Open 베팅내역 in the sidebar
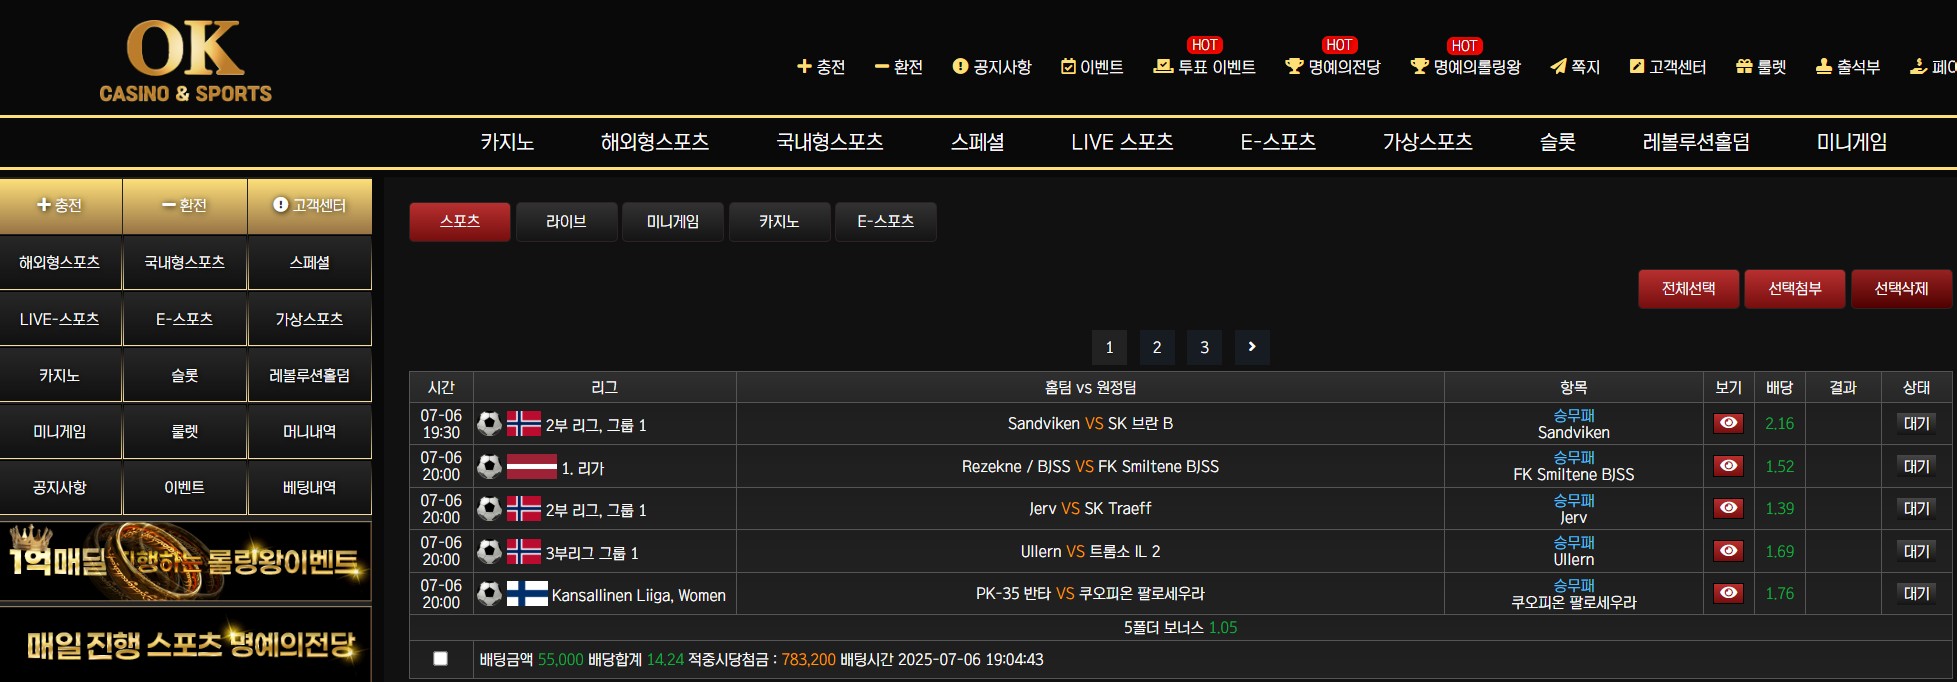 (x=310, y=488)
